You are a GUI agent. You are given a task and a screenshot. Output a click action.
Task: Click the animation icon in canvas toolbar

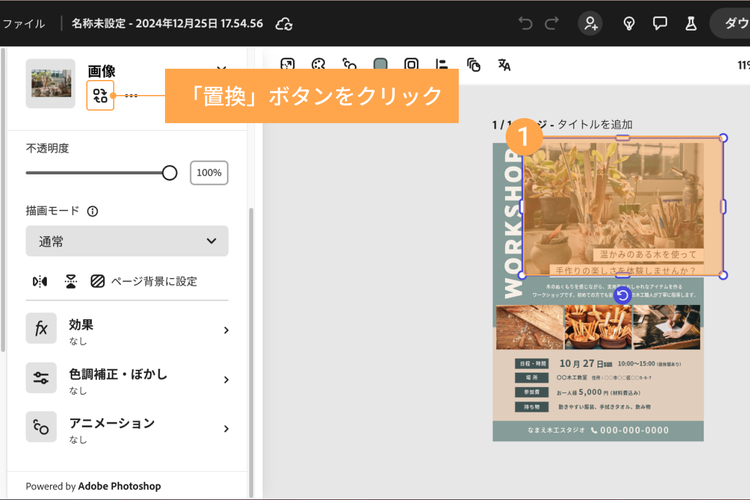(x=349, y=64)
